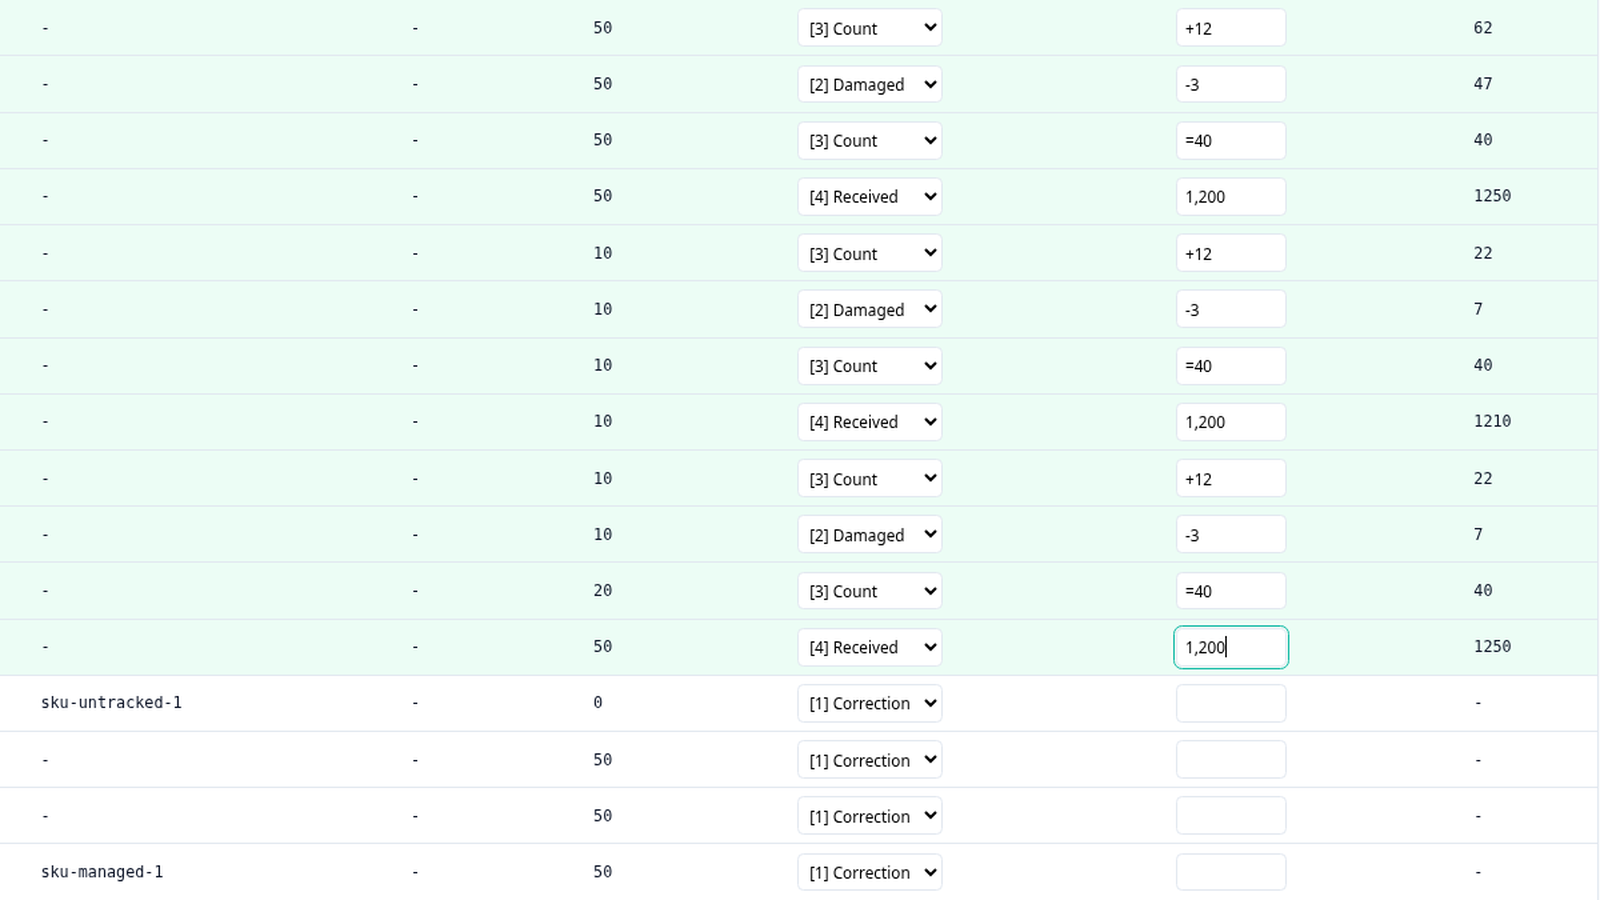Open the Count dropdown in the stock-20 row
1600x900 pixels.
click(x=869, y=591)
